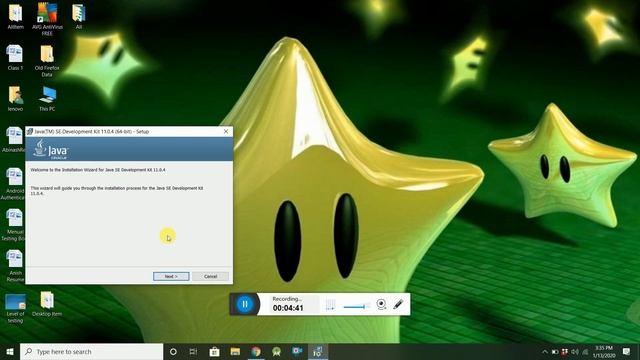This screenshot has width=640, height=360.
Task: Click the Java setup title bar icon
Action: tap(30, 131)
